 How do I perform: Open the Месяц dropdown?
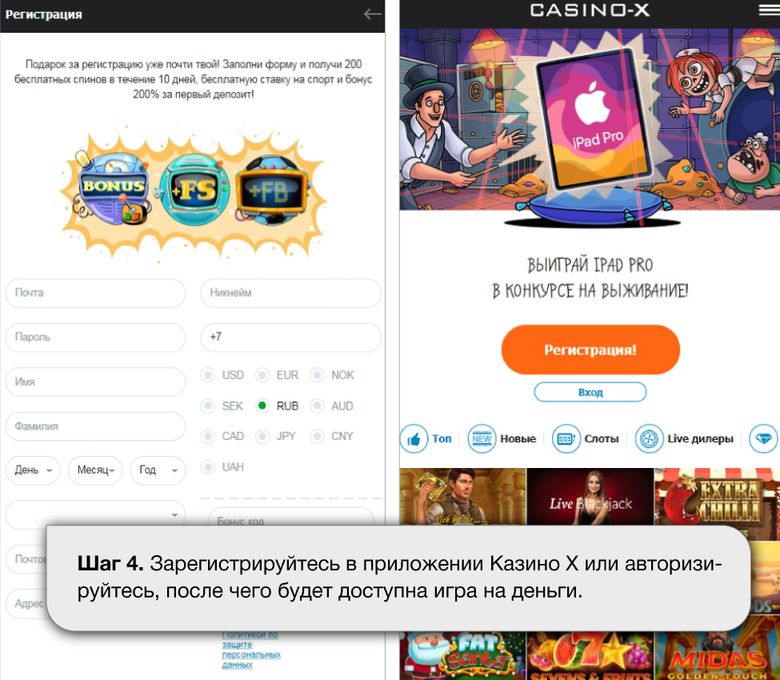pyautogui.click(x=96, y=470)
